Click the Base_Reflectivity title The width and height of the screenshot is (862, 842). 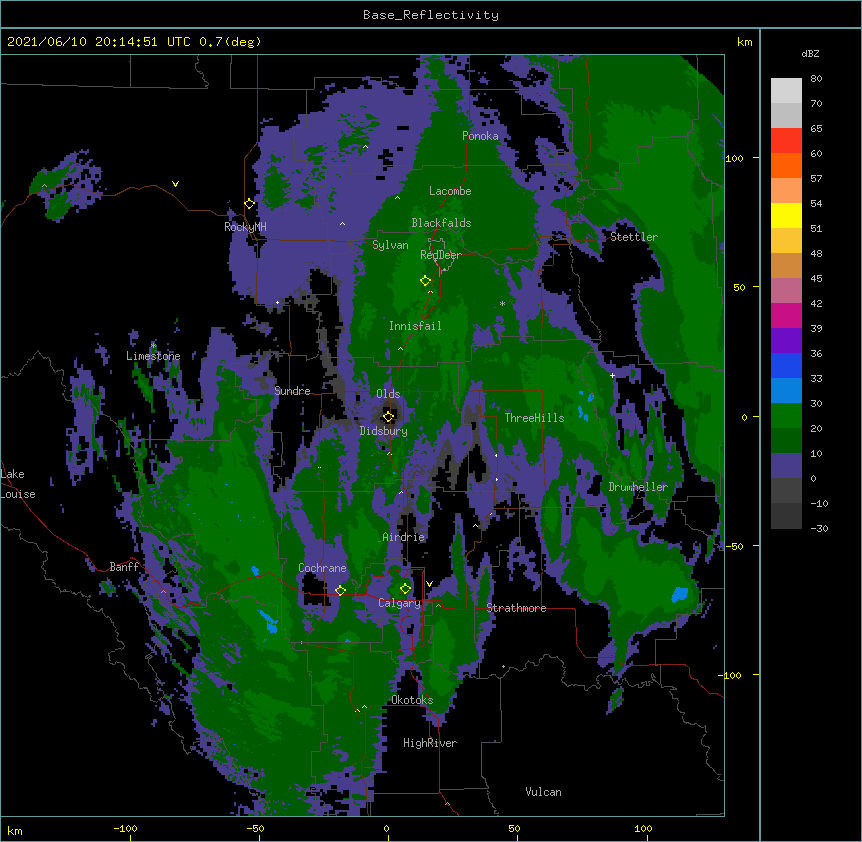coord(431,15)
